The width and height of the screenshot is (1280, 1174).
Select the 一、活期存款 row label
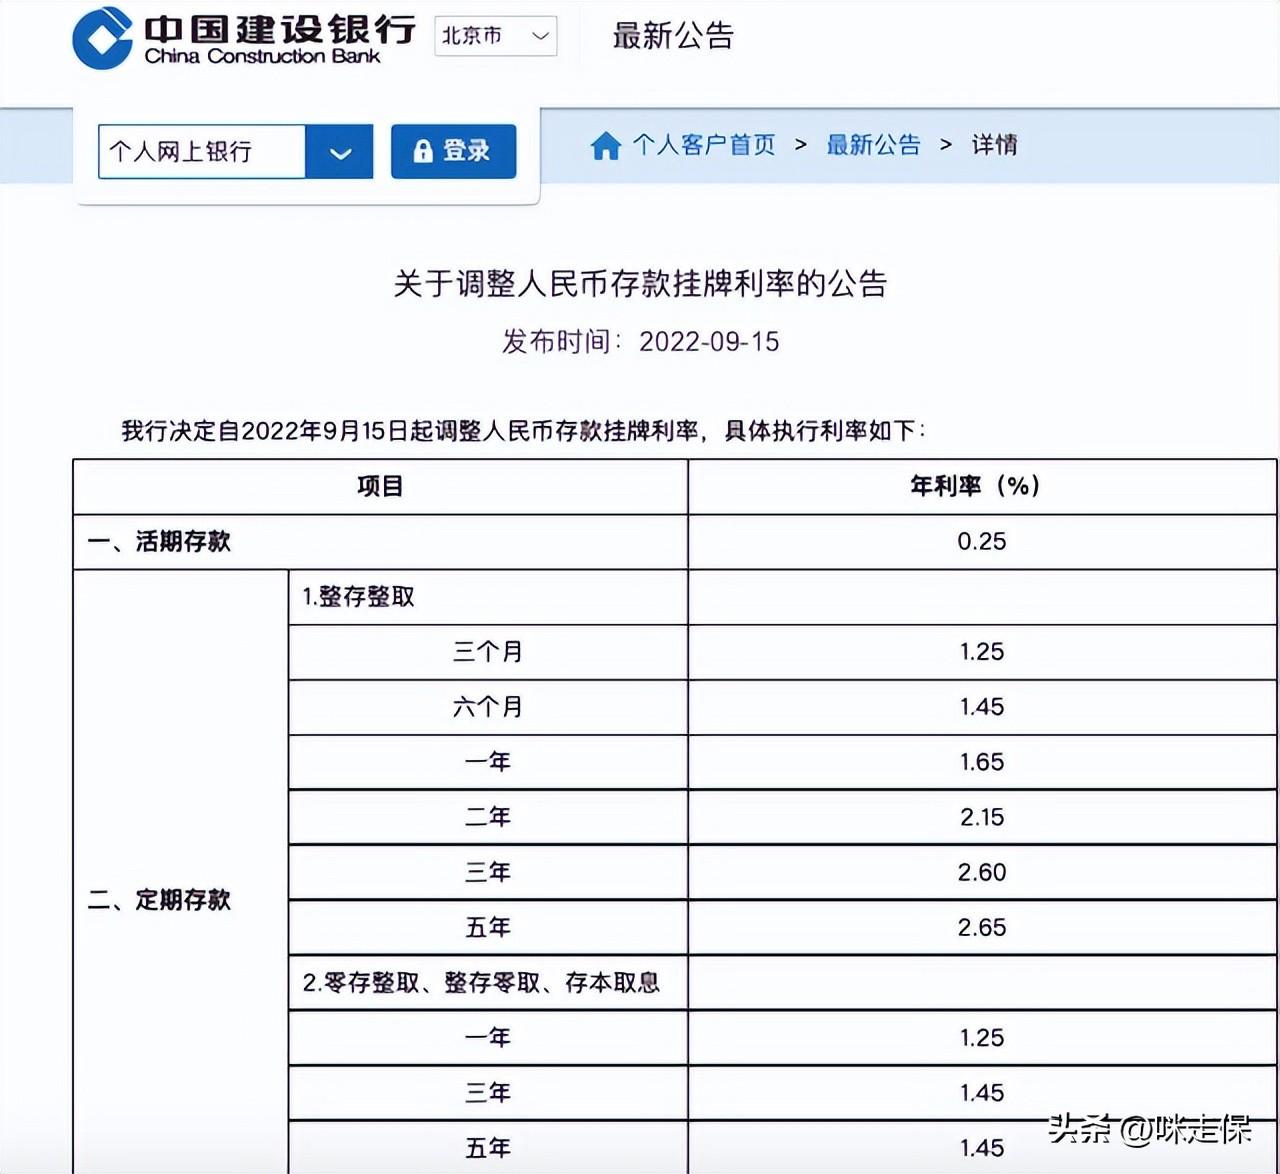tap(159, 542)
